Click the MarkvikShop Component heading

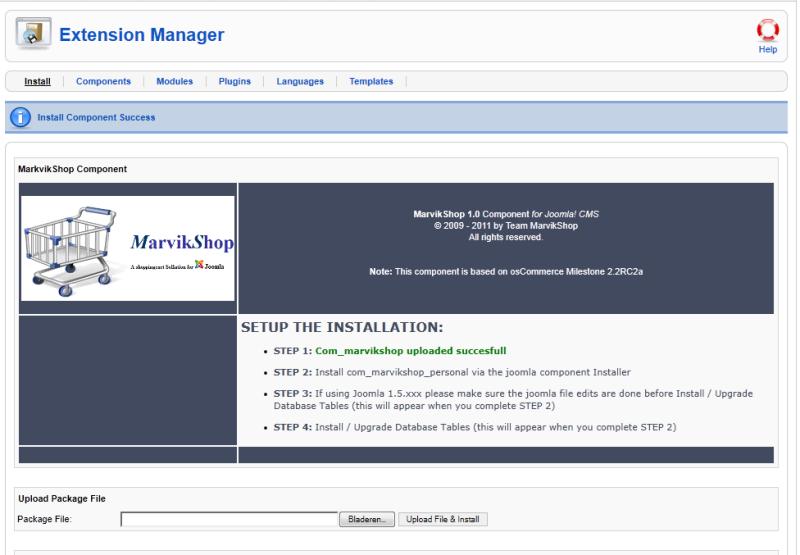coord(72,169)
